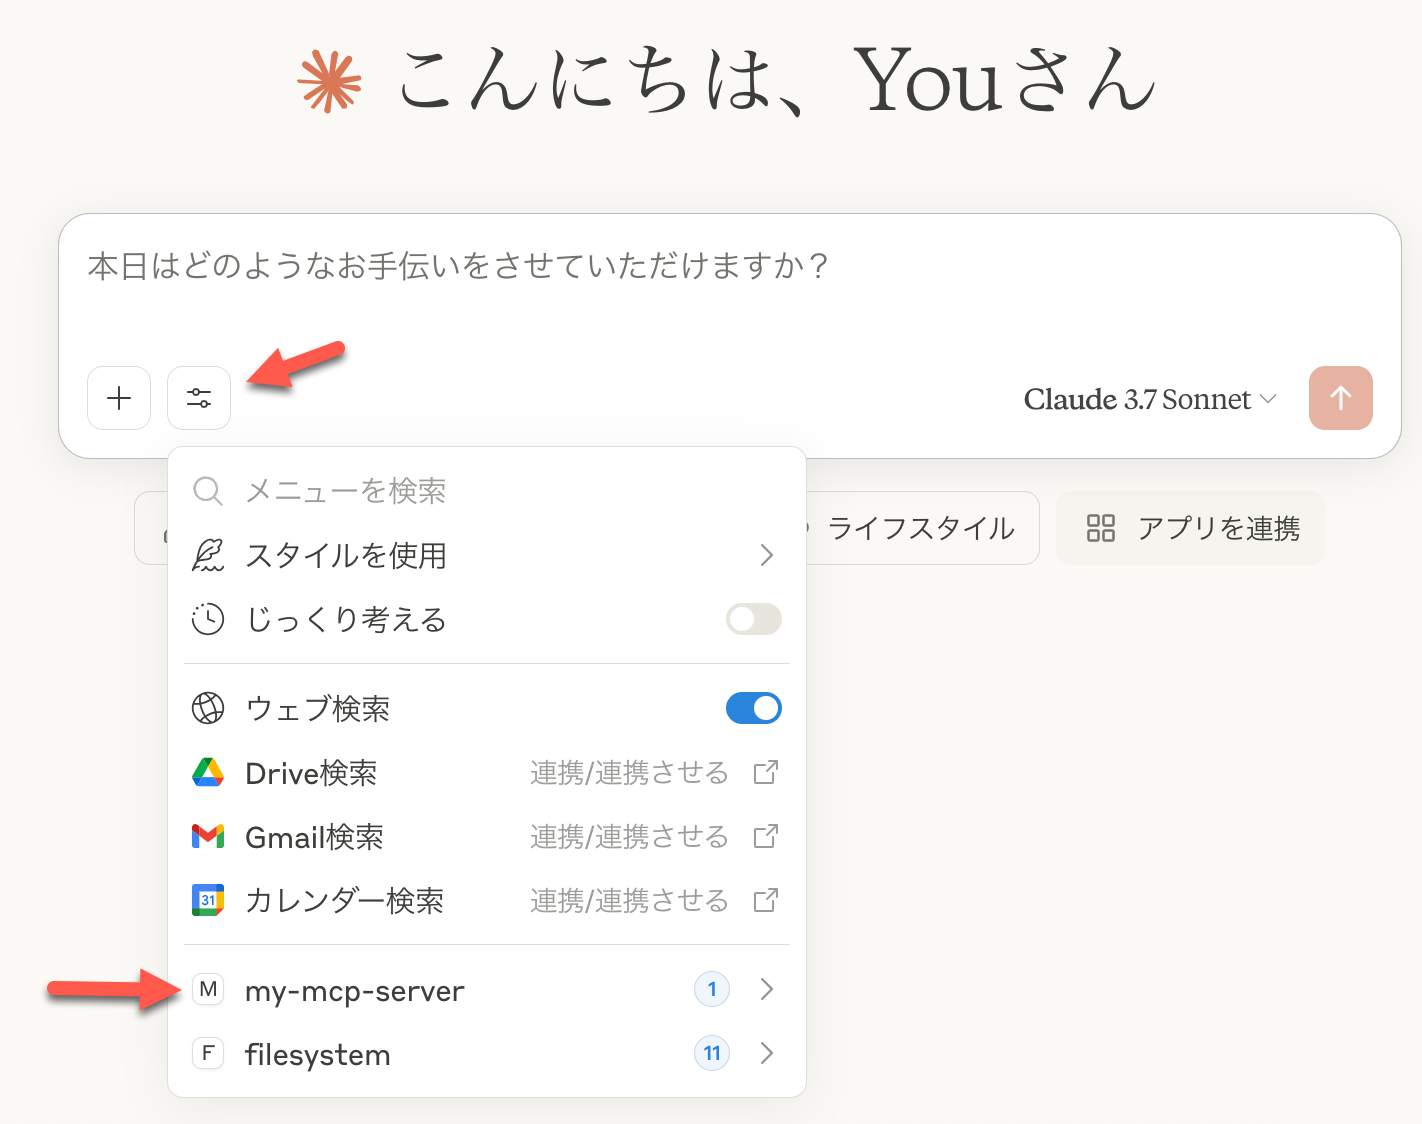Click the じっくり考える label text

point(346,620)
